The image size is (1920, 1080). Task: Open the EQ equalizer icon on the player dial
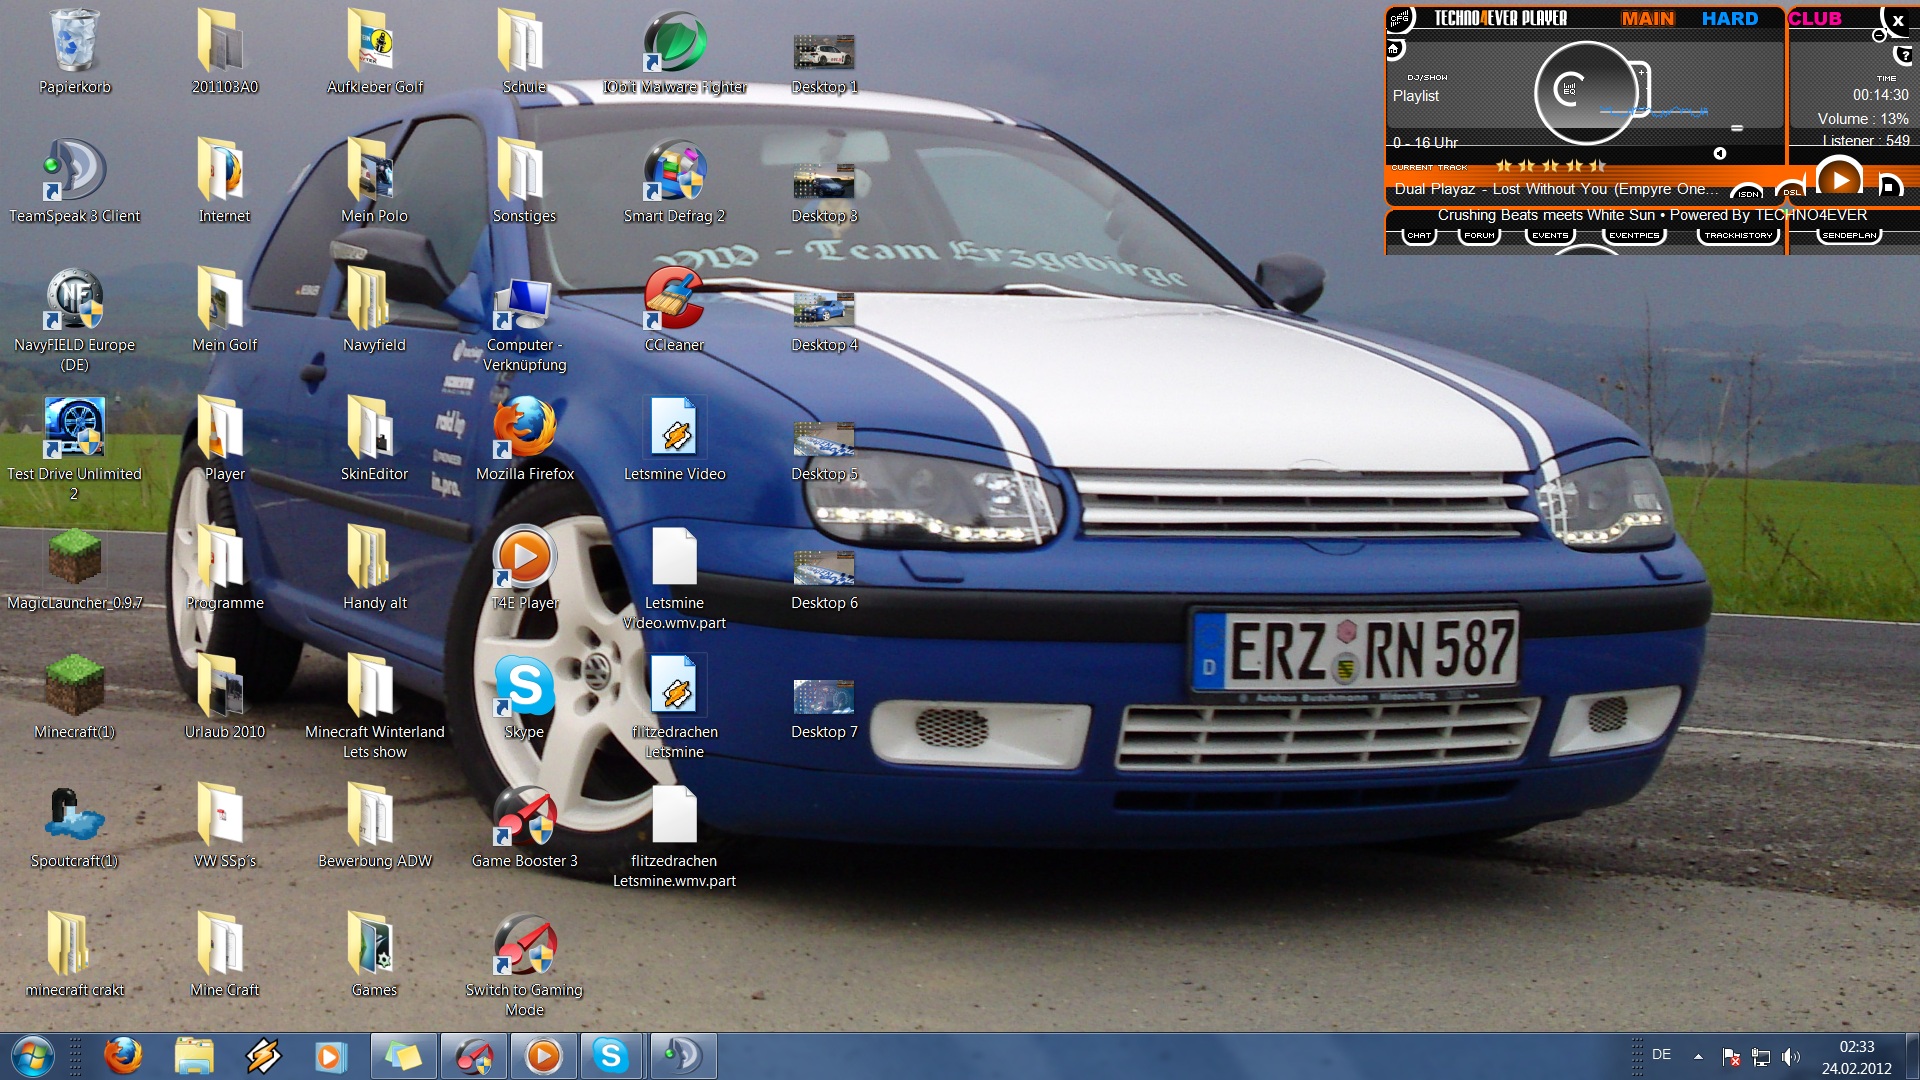1570,90
